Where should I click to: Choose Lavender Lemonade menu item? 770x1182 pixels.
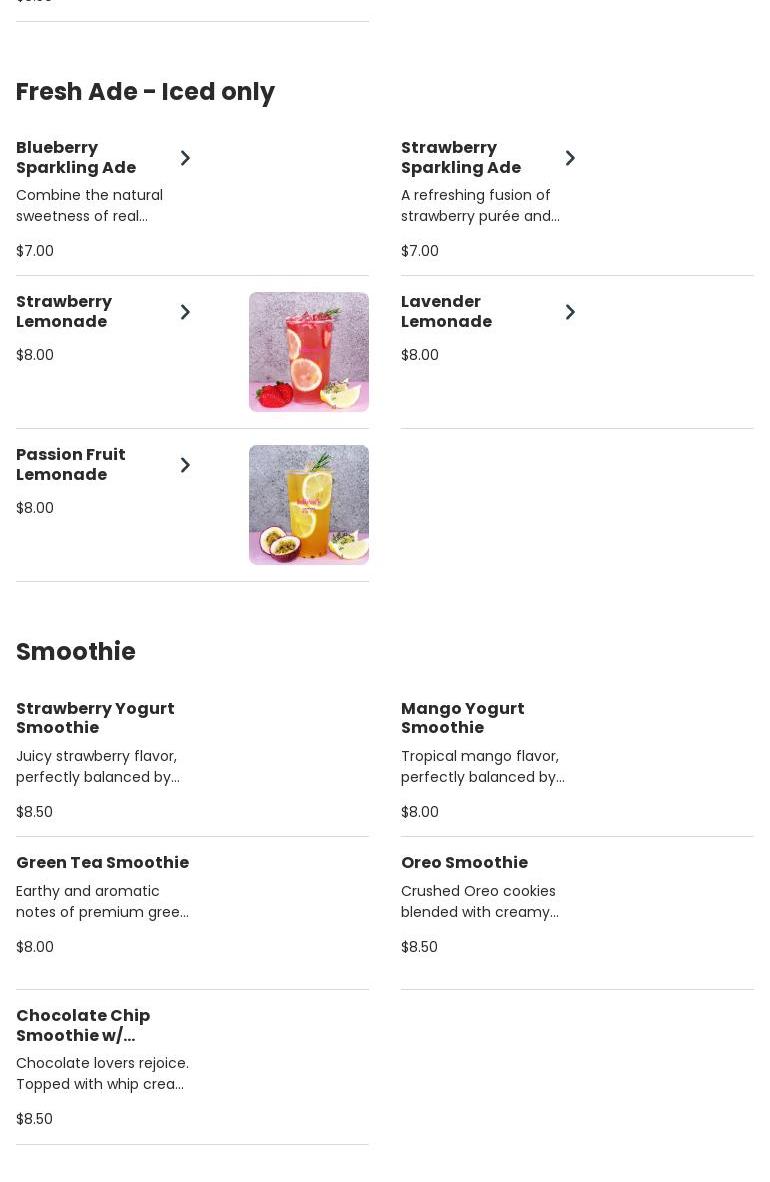(446, 312)
